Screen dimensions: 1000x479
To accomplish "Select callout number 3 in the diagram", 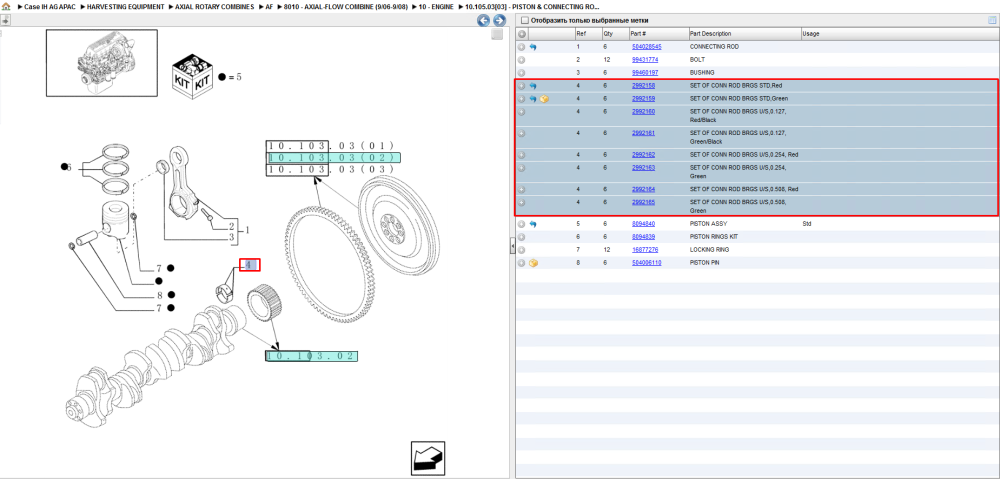I will (232, 239).
